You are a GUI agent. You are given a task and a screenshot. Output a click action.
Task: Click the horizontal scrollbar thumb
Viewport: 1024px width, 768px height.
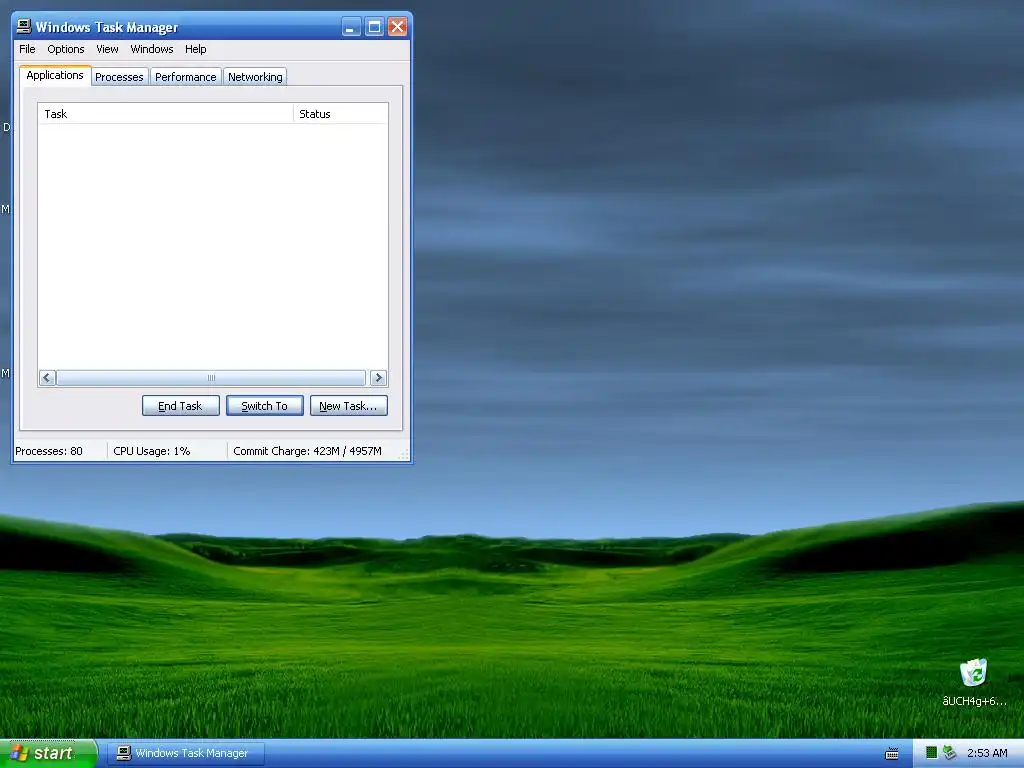pyautogui.click(x=211, y=378)
